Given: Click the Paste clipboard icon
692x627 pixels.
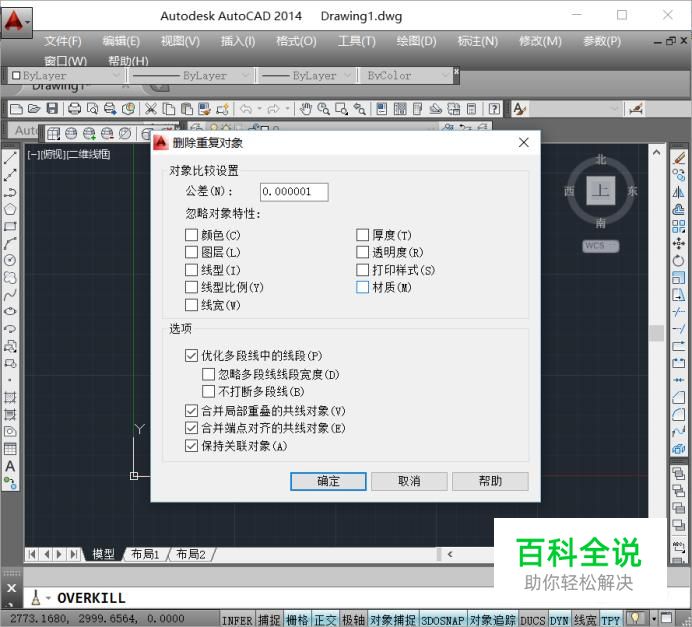Looking at the screenshot, I should click(187, 109).
